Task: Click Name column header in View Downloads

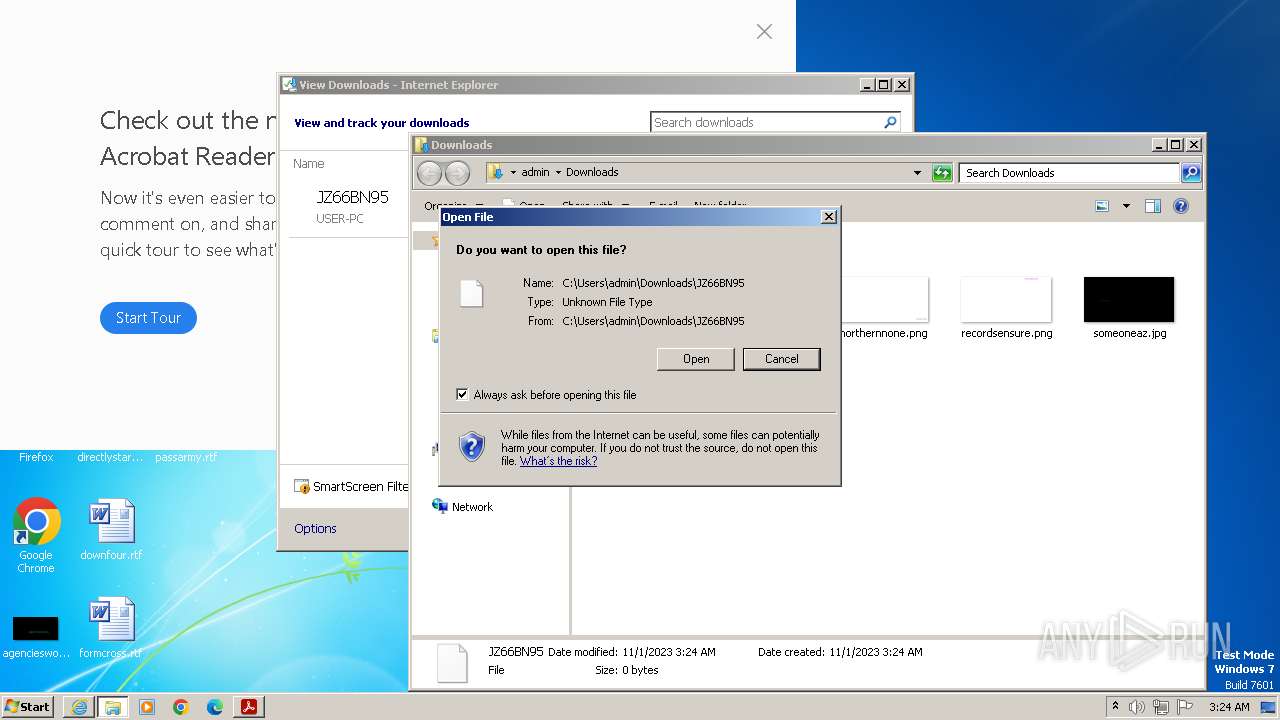Action: point(309,164)
